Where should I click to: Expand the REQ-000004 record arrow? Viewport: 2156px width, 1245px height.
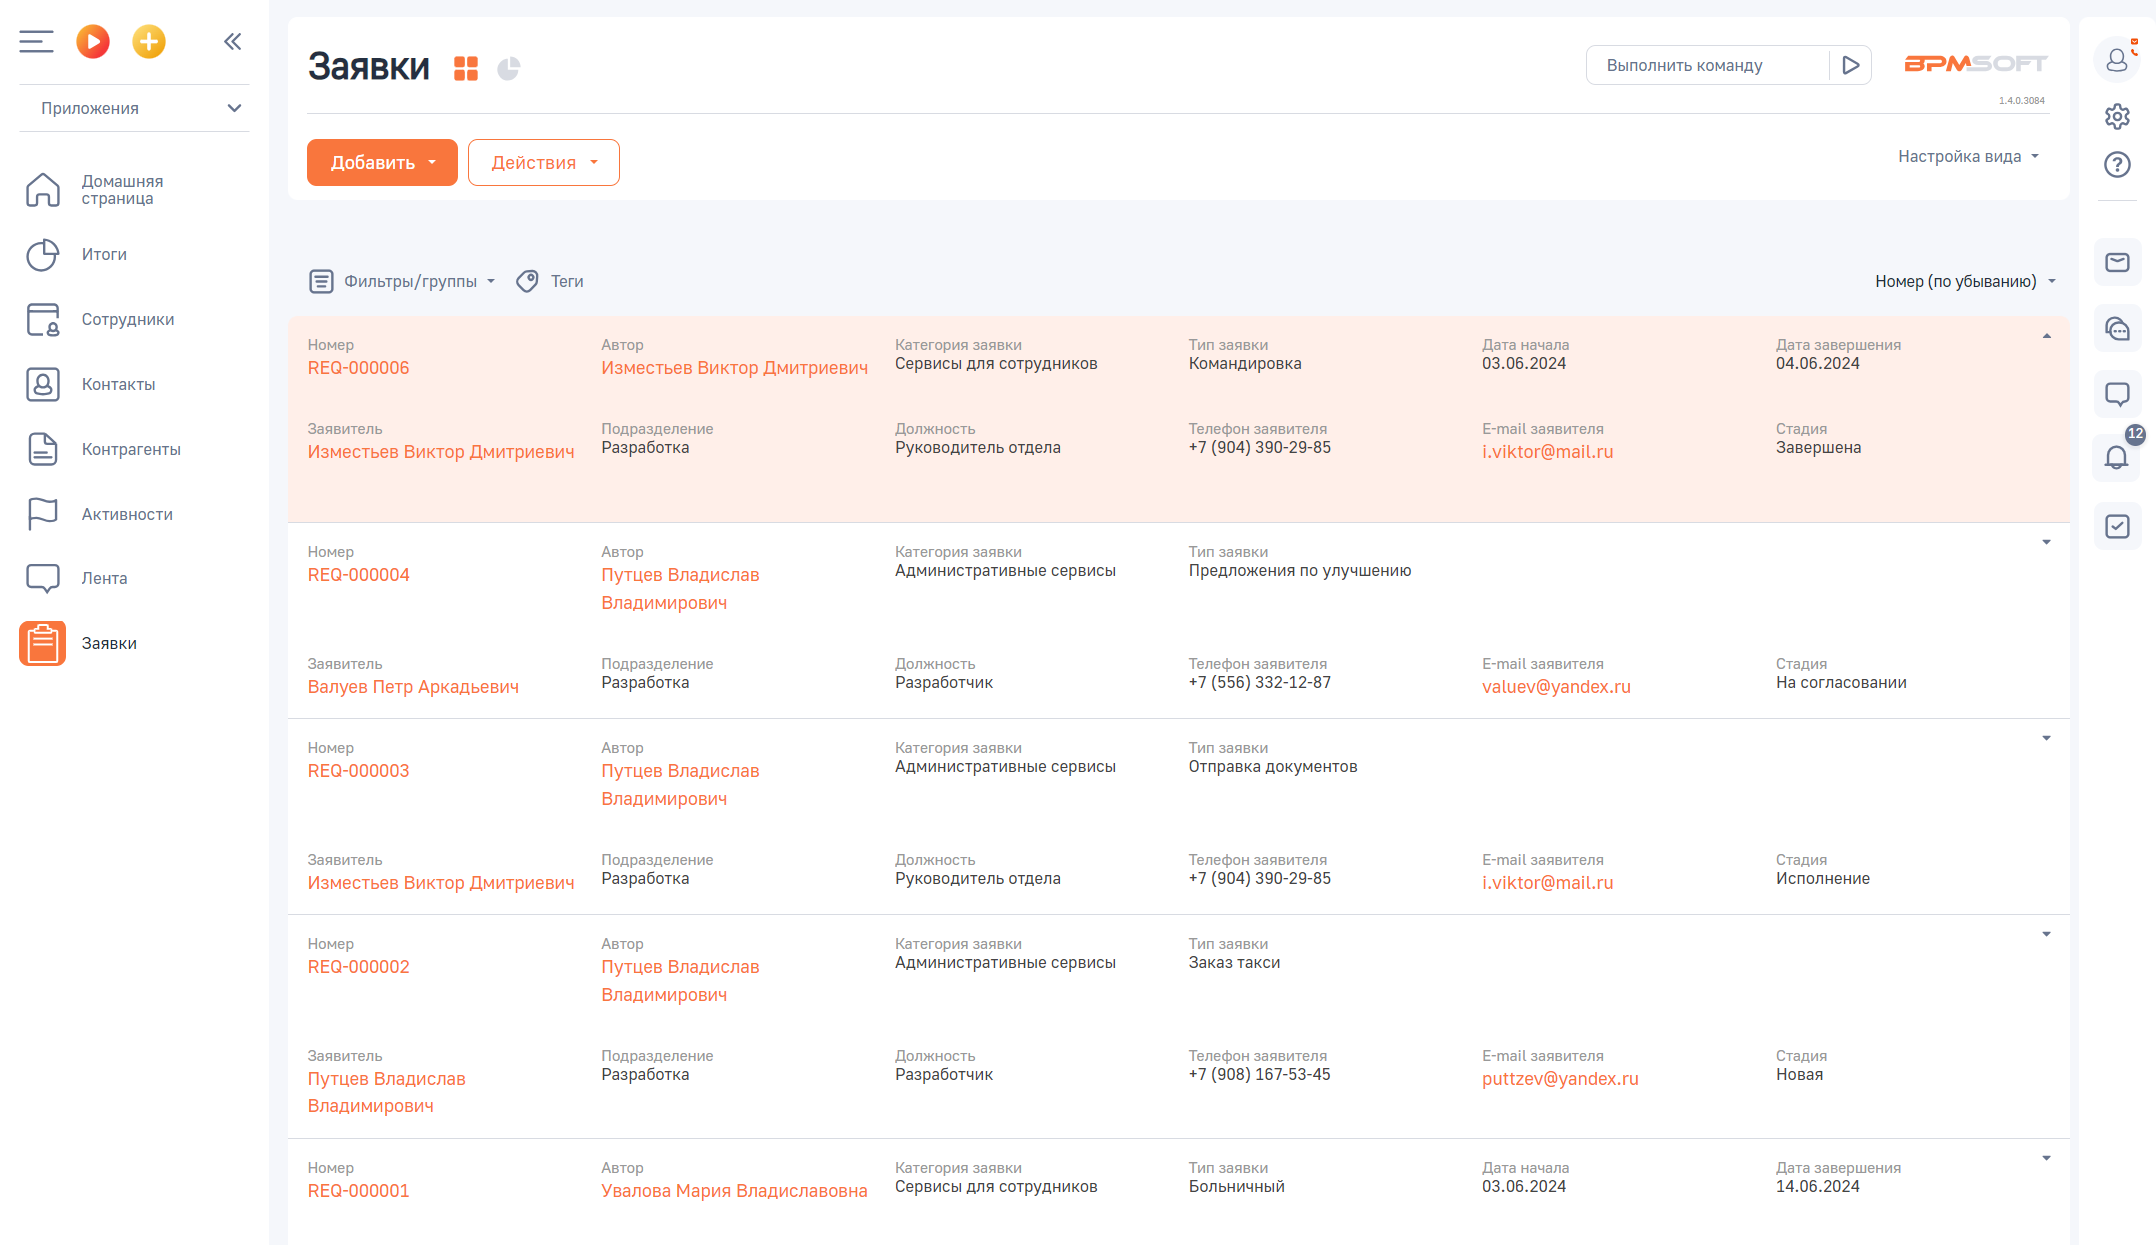(2046, 542)
